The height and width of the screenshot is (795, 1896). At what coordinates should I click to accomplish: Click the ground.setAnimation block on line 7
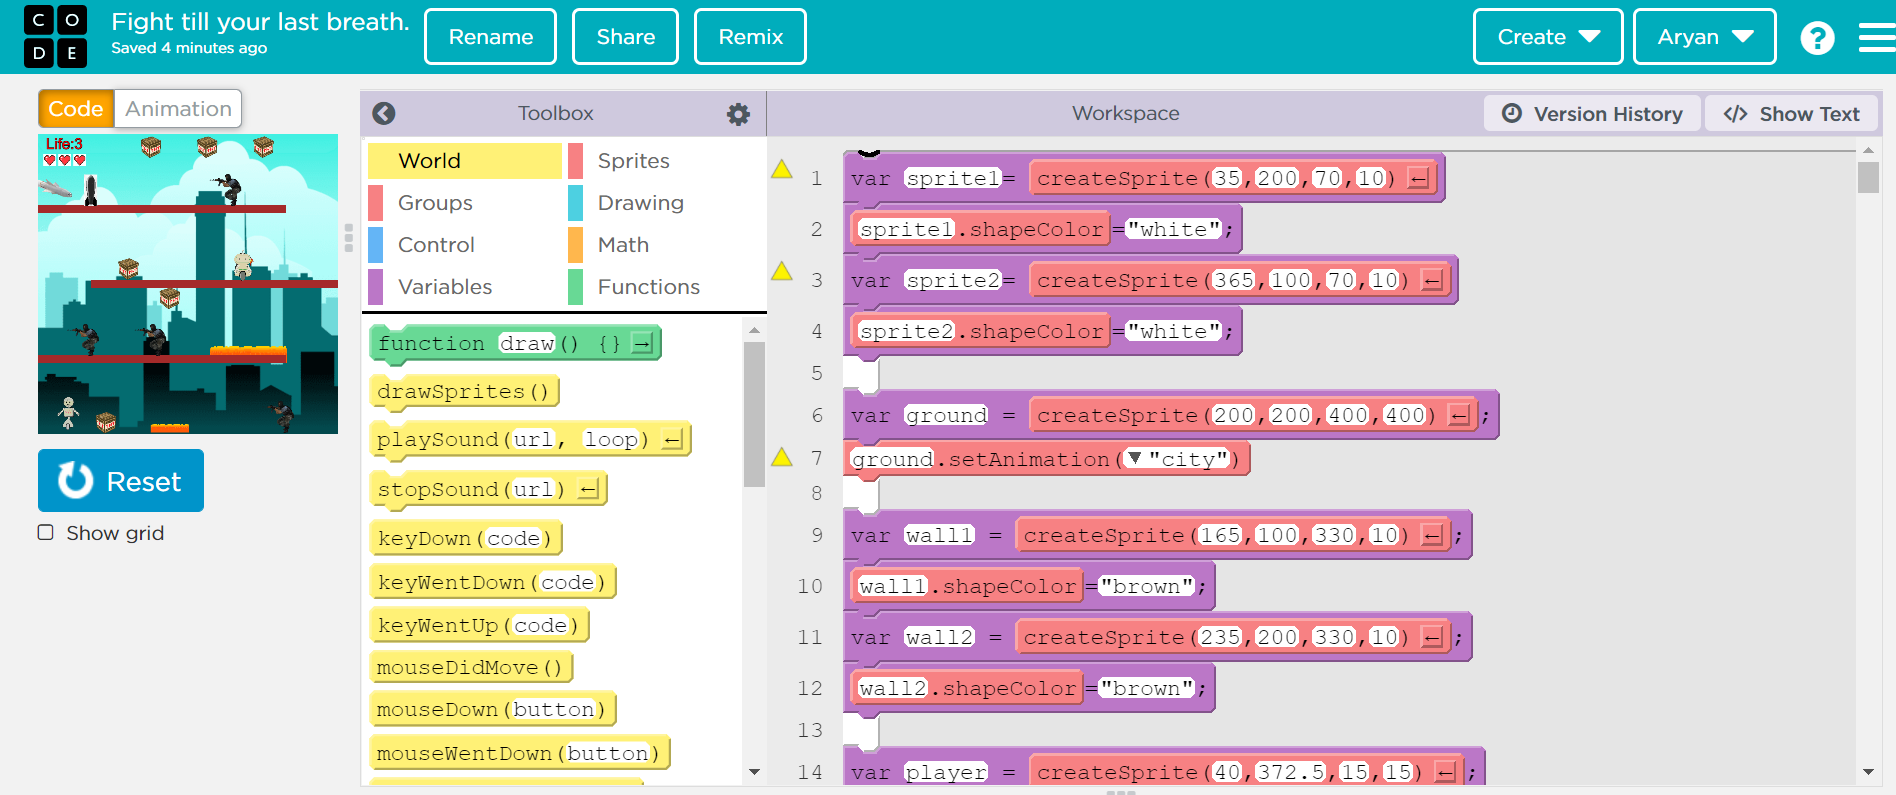(x=1047, y=459)
